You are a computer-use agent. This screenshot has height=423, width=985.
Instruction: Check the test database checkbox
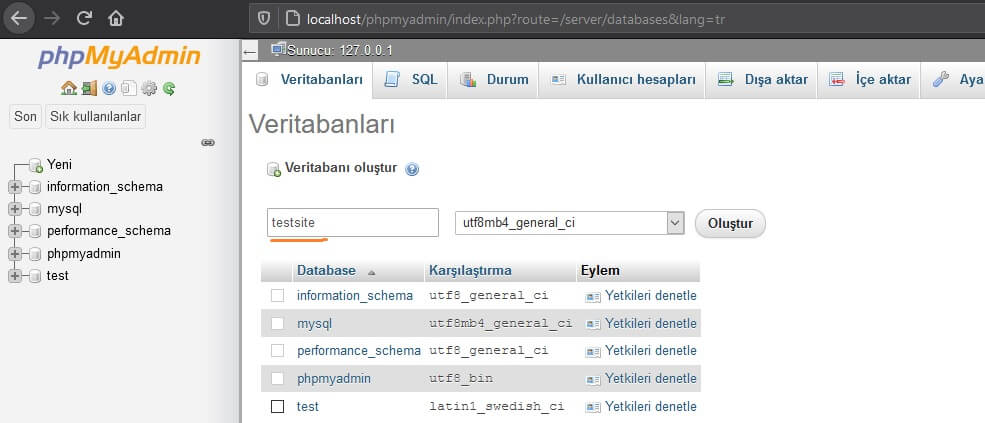click(278, 406)
